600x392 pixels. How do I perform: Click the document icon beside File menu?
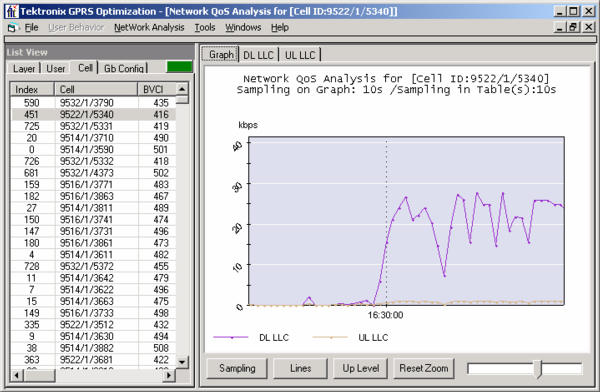[13, 28]
